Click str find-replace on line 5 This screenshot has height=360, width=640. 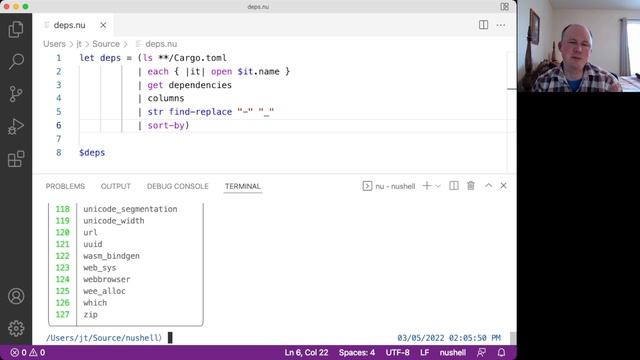[189, 112]
